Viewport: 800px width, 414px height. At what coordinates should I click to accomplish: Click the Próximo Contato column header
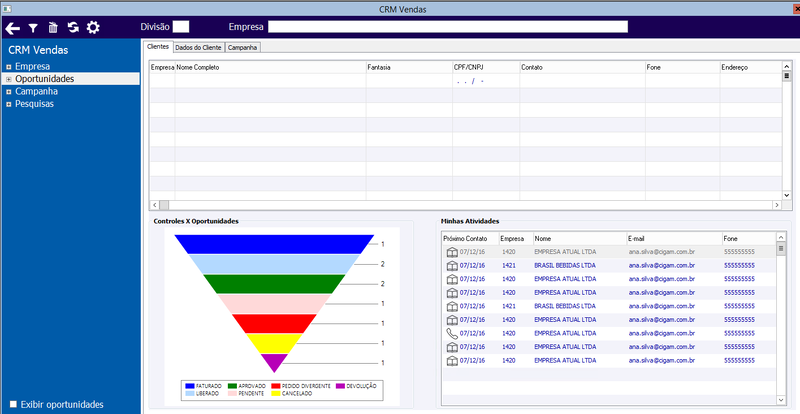click(x=470, y=238)
